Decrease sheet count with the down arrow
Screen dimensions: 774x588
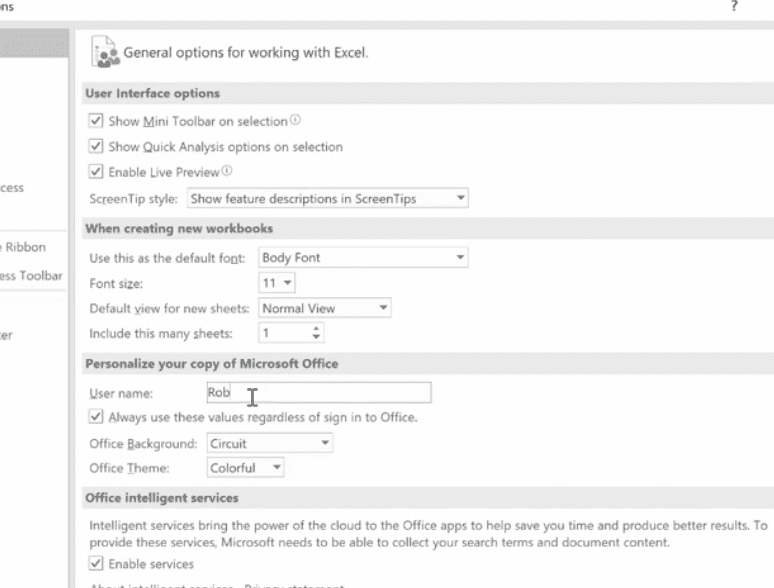[x=317, y=337]
